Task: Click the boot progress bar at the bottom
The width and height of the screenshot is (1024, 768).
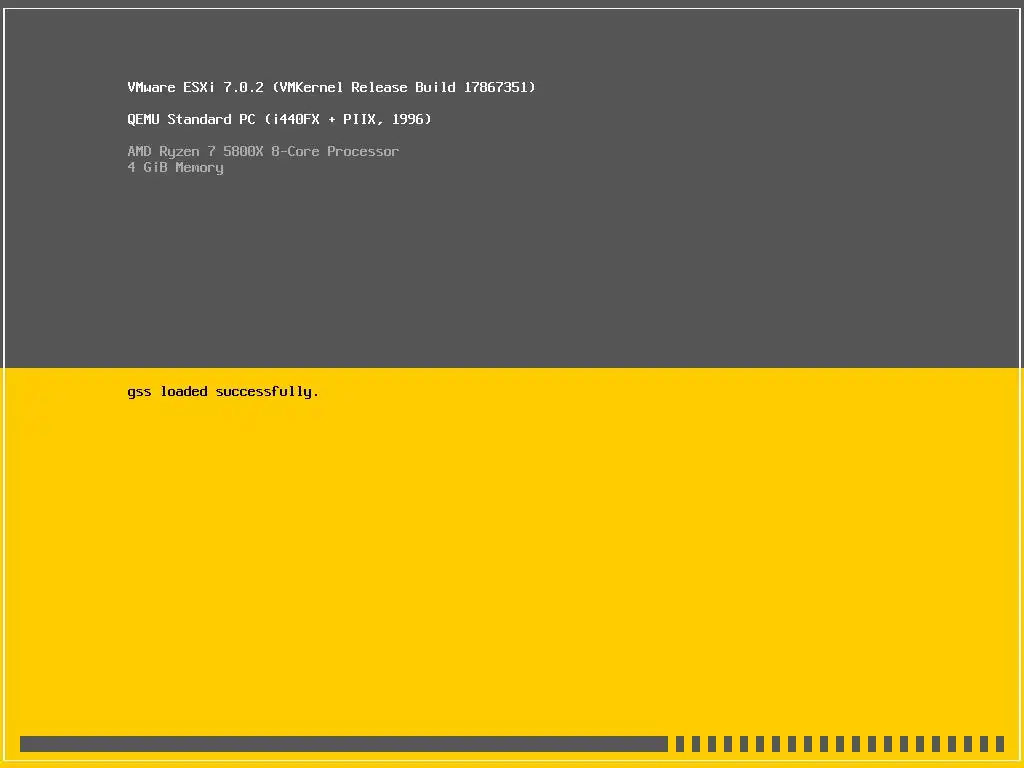Action: coord(512,744)
